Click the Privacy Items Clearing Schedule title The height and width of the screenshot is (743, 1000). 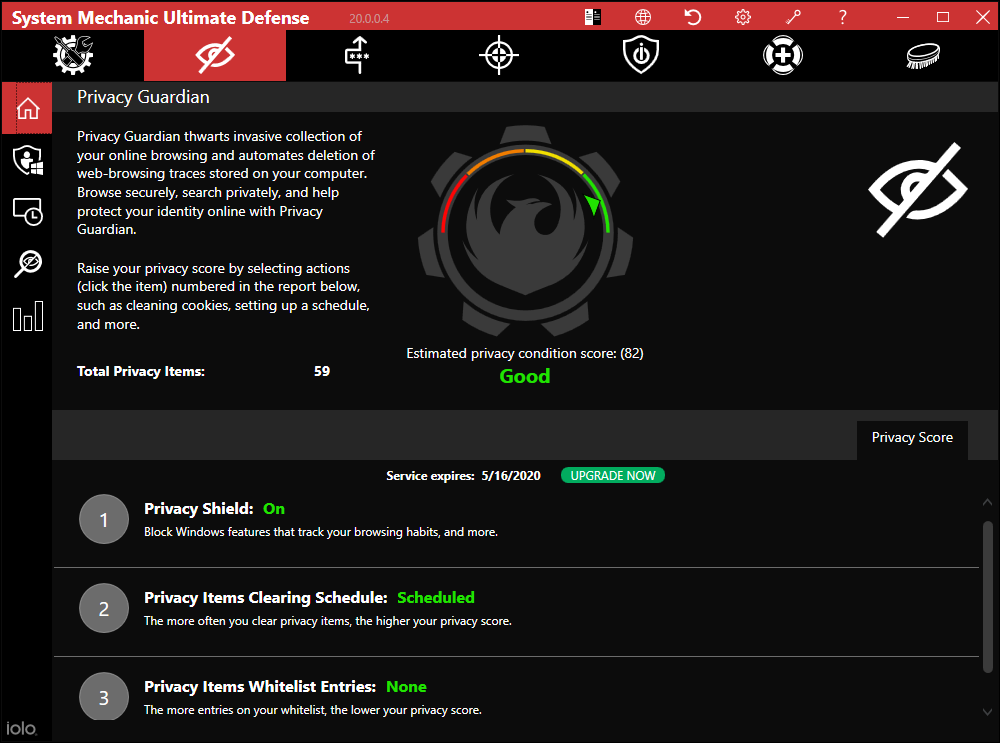point(266,598)
